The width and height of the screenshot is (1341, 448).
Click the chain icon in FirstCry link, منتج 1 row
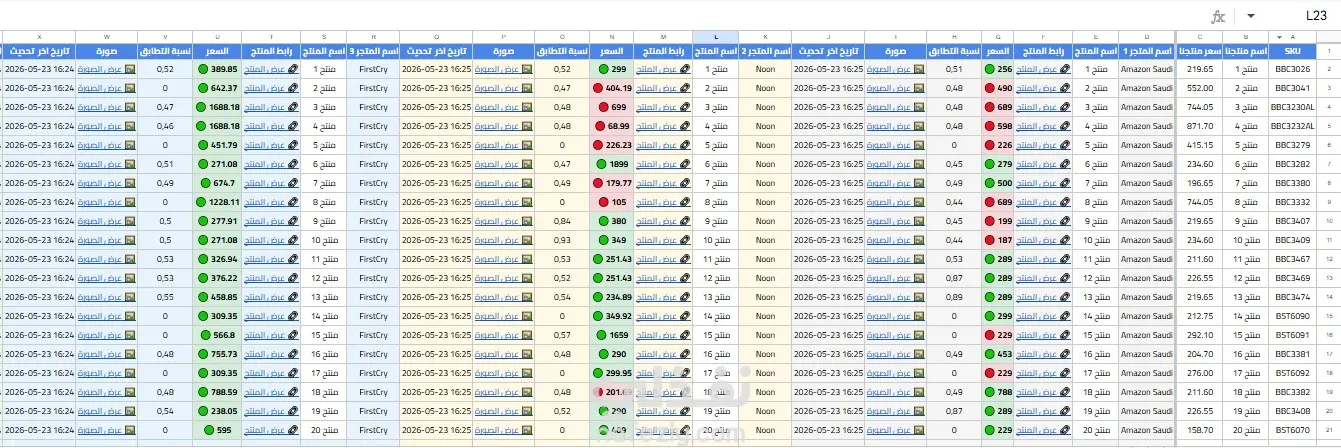[x=292, y=69]
